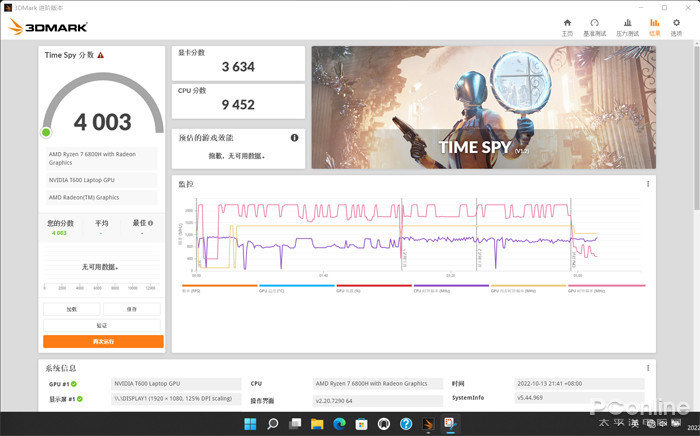This screenshot has width=700, height=436.
Task: Open the system info three-dot menu
Action: (648, 368)
